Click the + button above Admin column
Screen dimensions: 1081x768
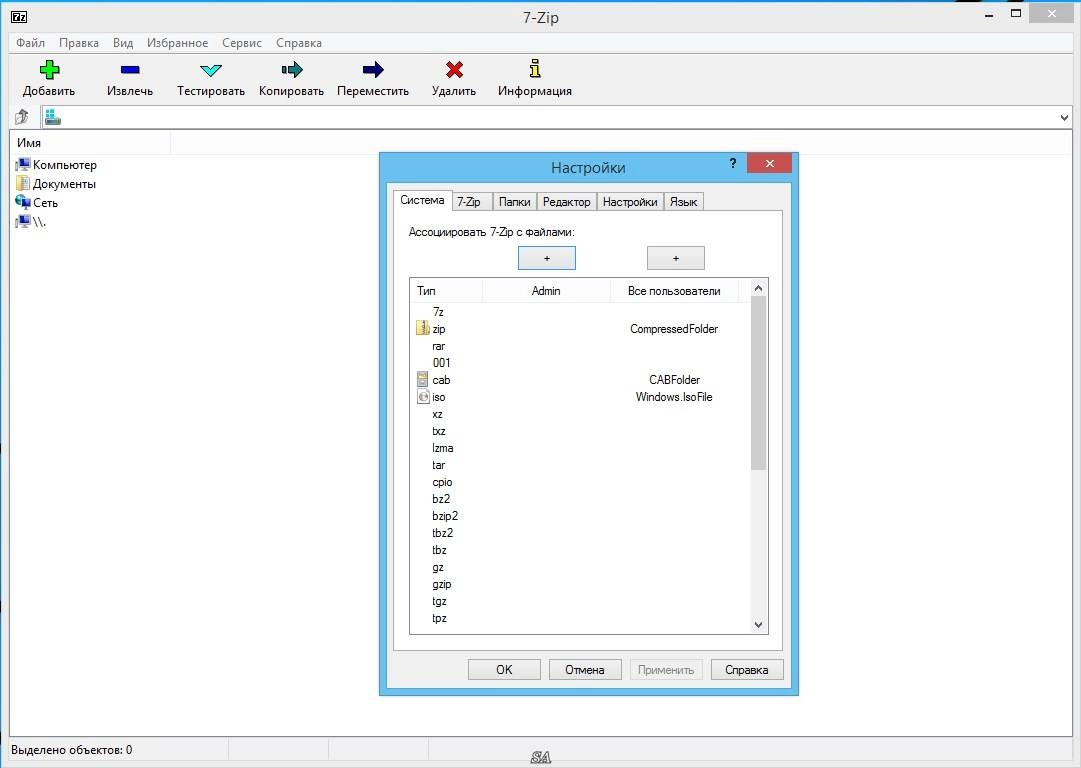[x=547, y=258]
